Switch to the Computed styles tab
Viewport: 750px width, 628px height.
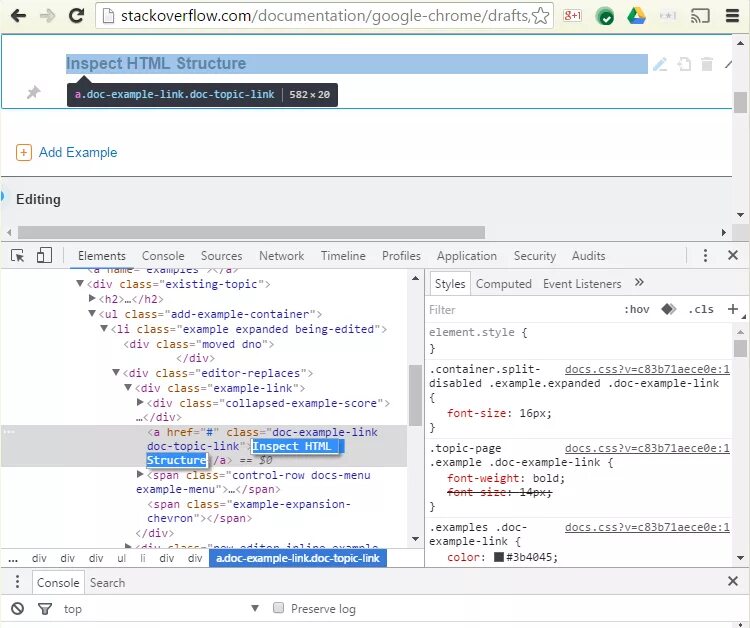504,284
